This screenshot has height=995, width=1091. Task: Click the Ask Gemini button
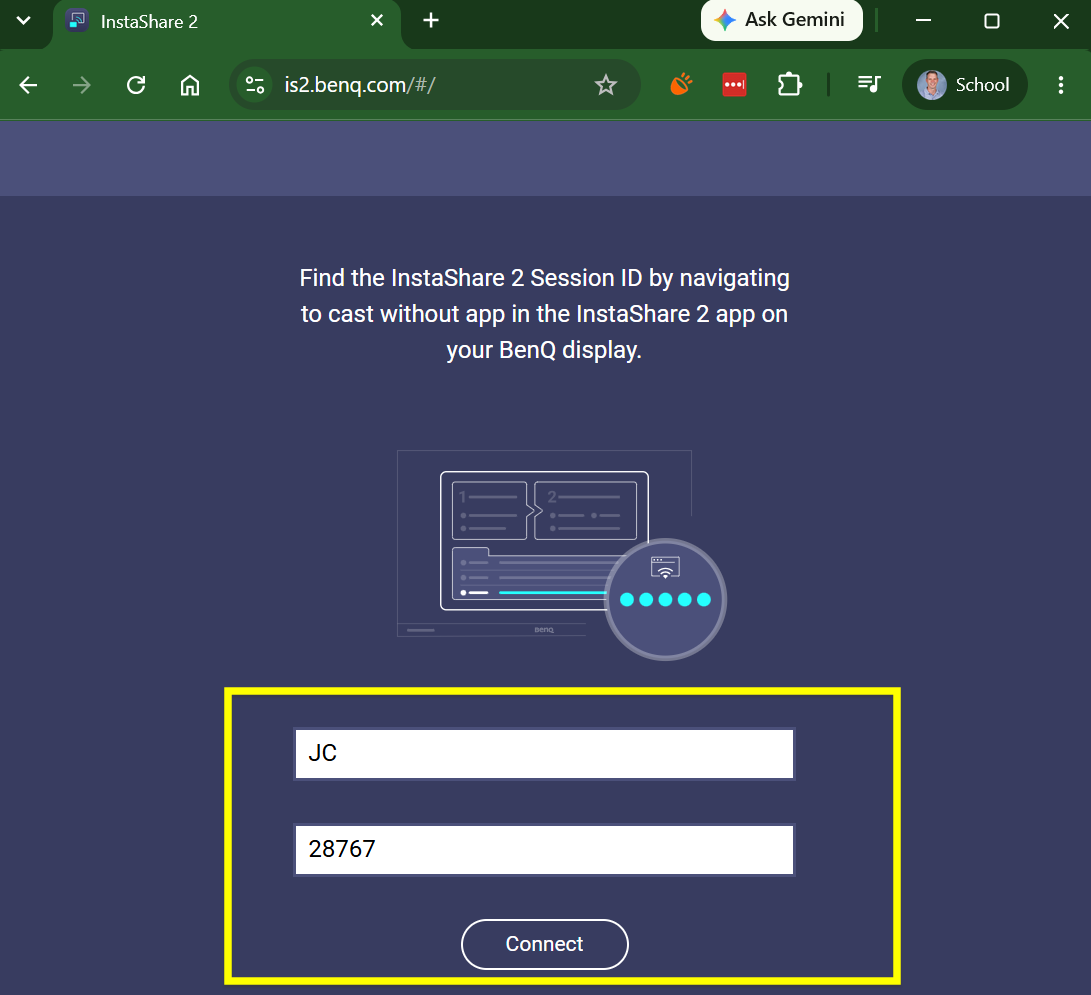click(781, 20)
